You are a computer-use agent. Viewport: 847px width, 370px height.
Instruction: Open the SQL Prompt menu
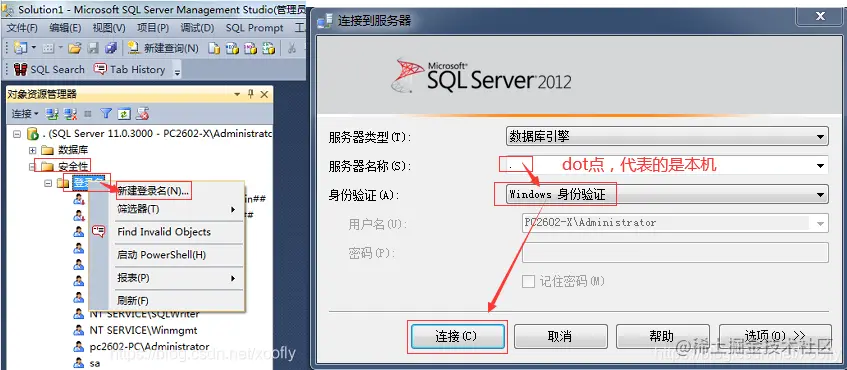pos(254,28)
